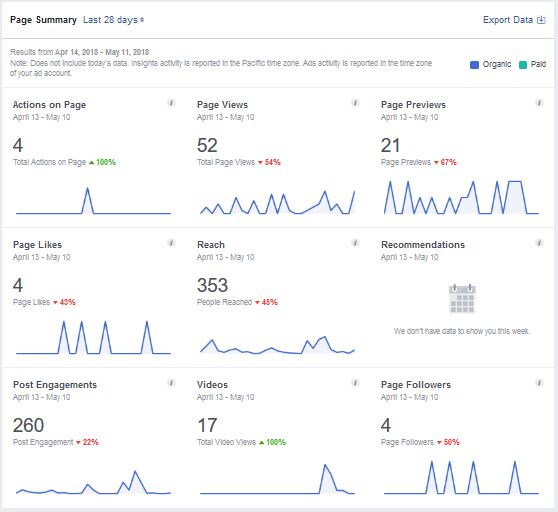
Task: Click the Post Engagements sparkline chart
Action: pyautogui.click(x=93, y=482)
